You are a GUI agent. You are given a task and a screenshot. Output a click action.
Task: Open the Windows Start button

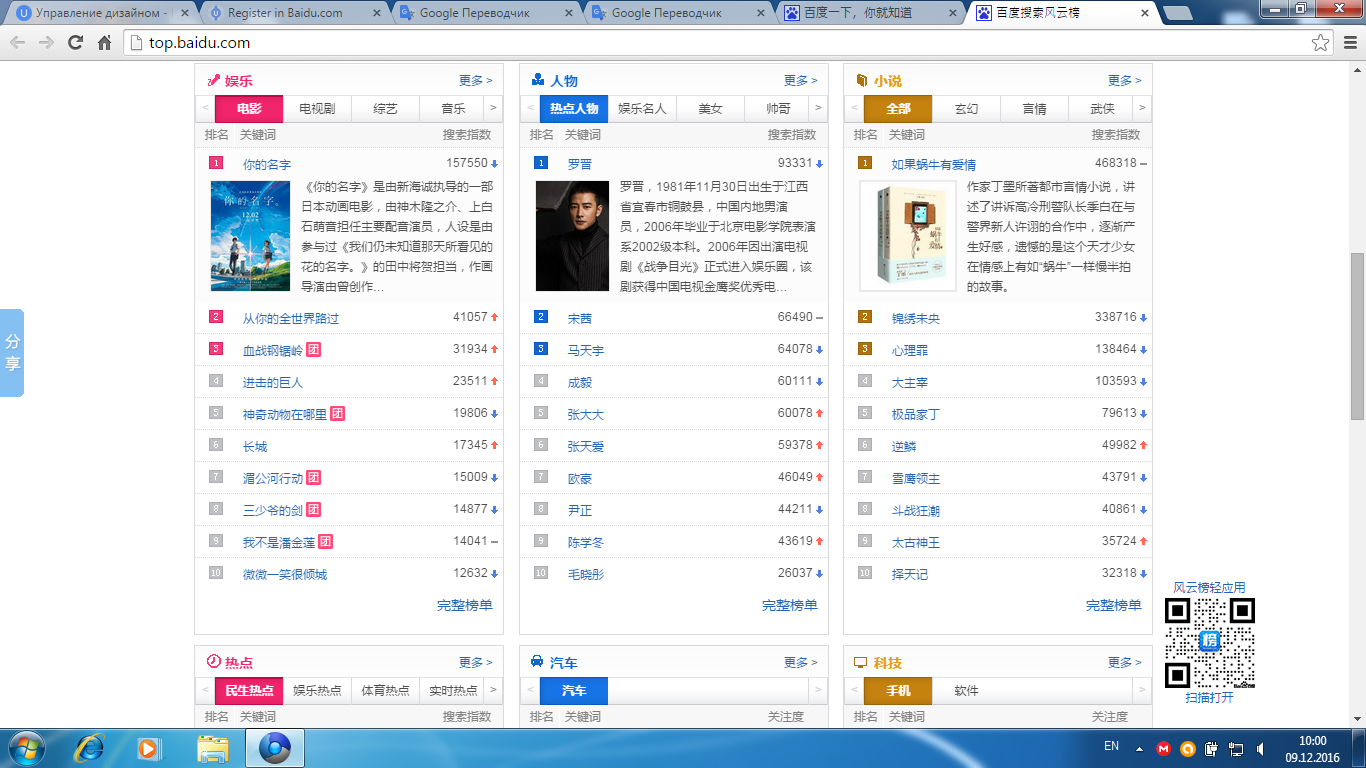pyautogui.click(x=24, y=748)
